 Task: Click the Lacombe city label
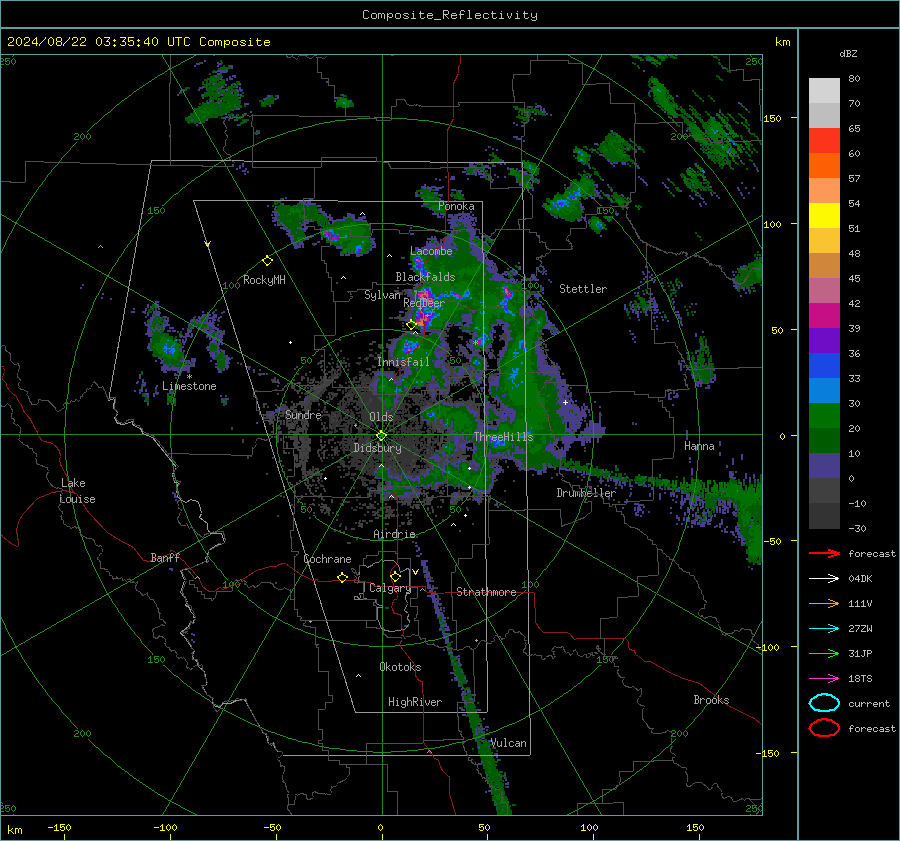click(431, 251)
